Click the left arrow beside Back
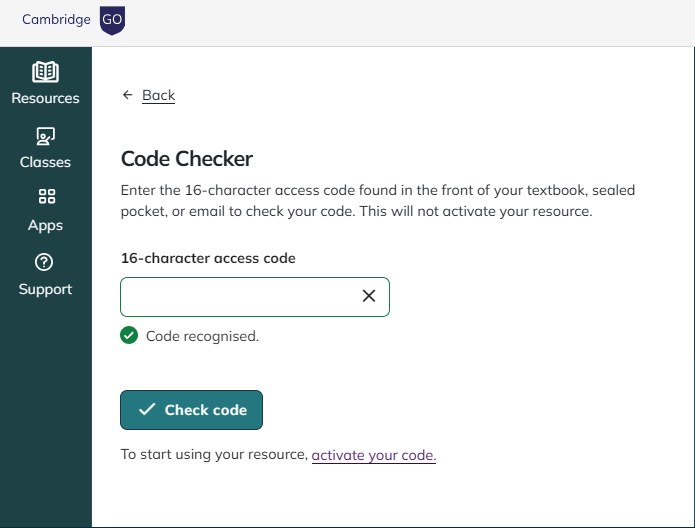The height and width of the screenshot is (528, 695). 127,95
